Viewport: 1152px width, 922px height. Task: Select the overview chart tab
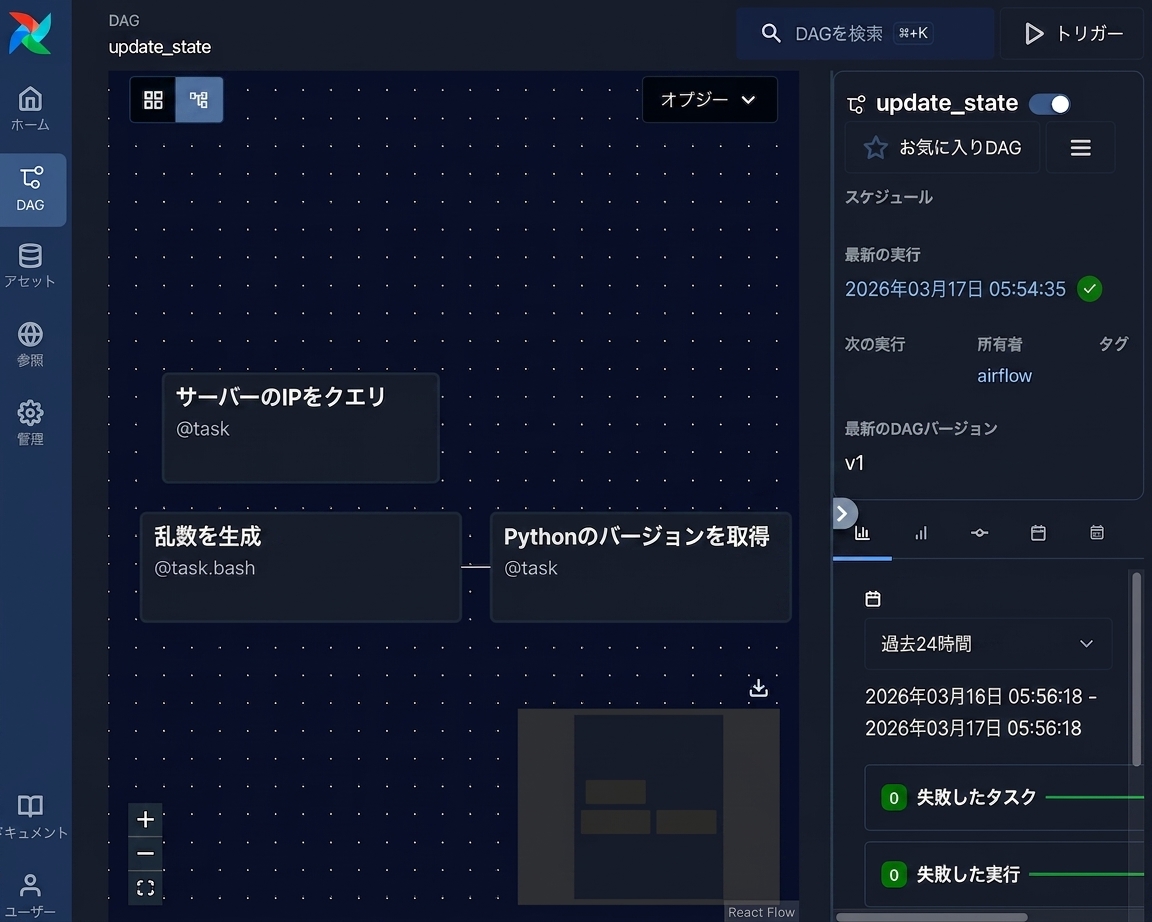click(863, 534)
